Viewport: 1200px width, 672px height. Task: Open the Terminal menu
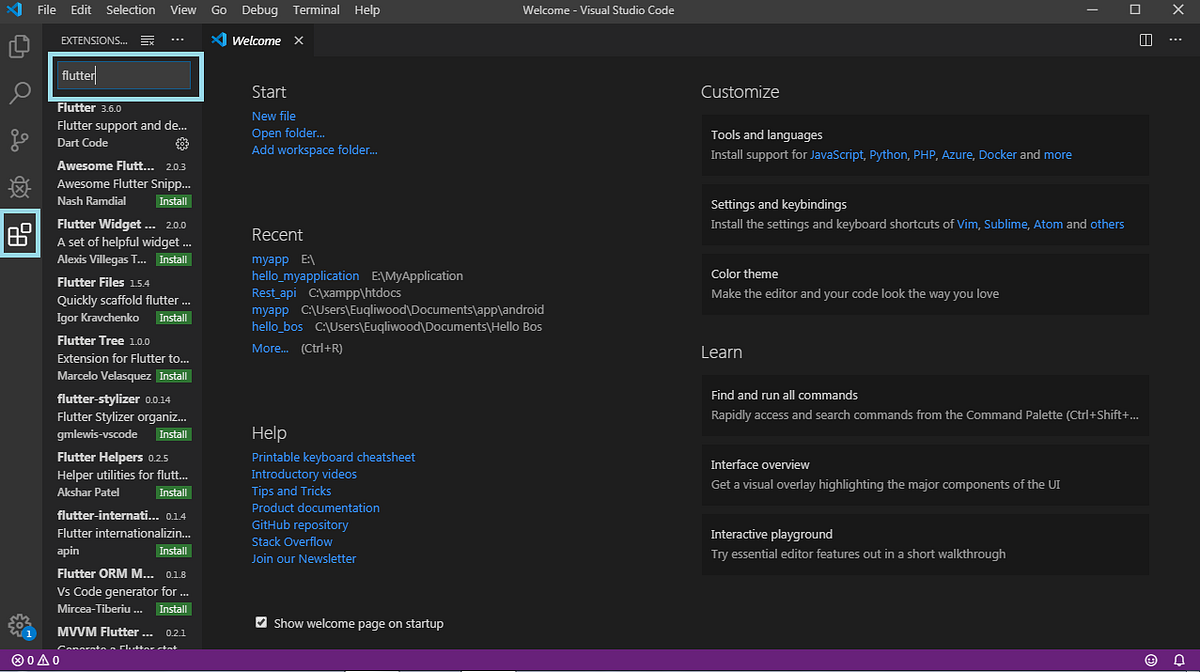coord(316,10)
